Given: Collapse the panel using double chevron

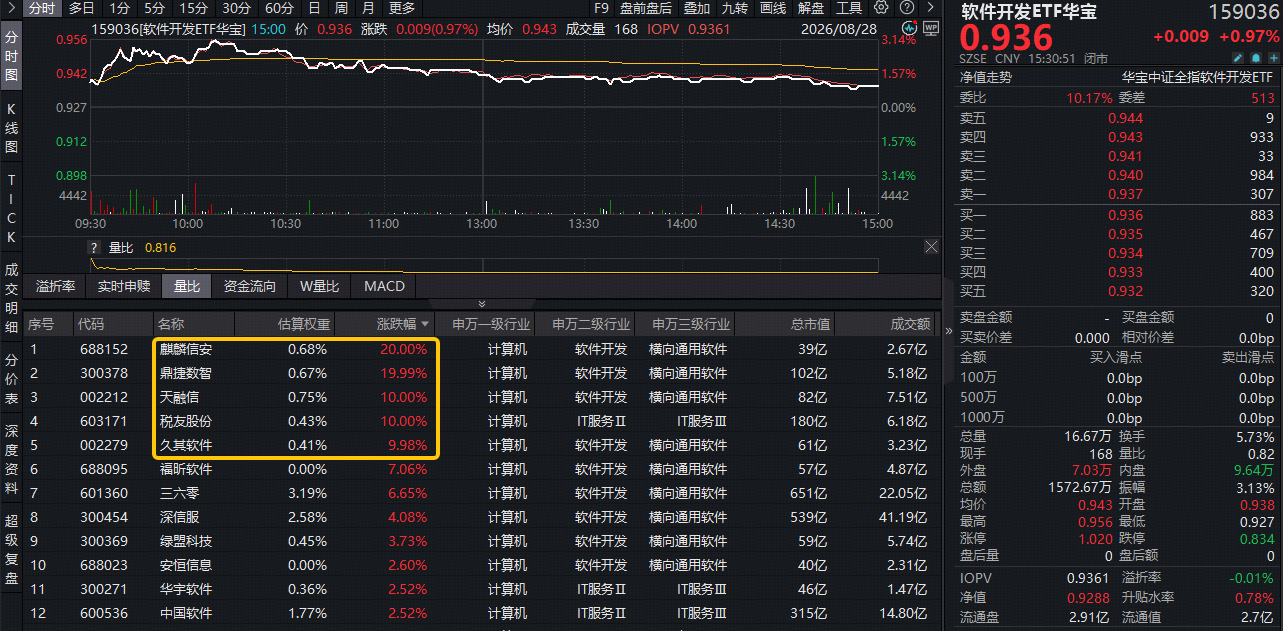Looking at the screenshot, I should pos(481,303).
